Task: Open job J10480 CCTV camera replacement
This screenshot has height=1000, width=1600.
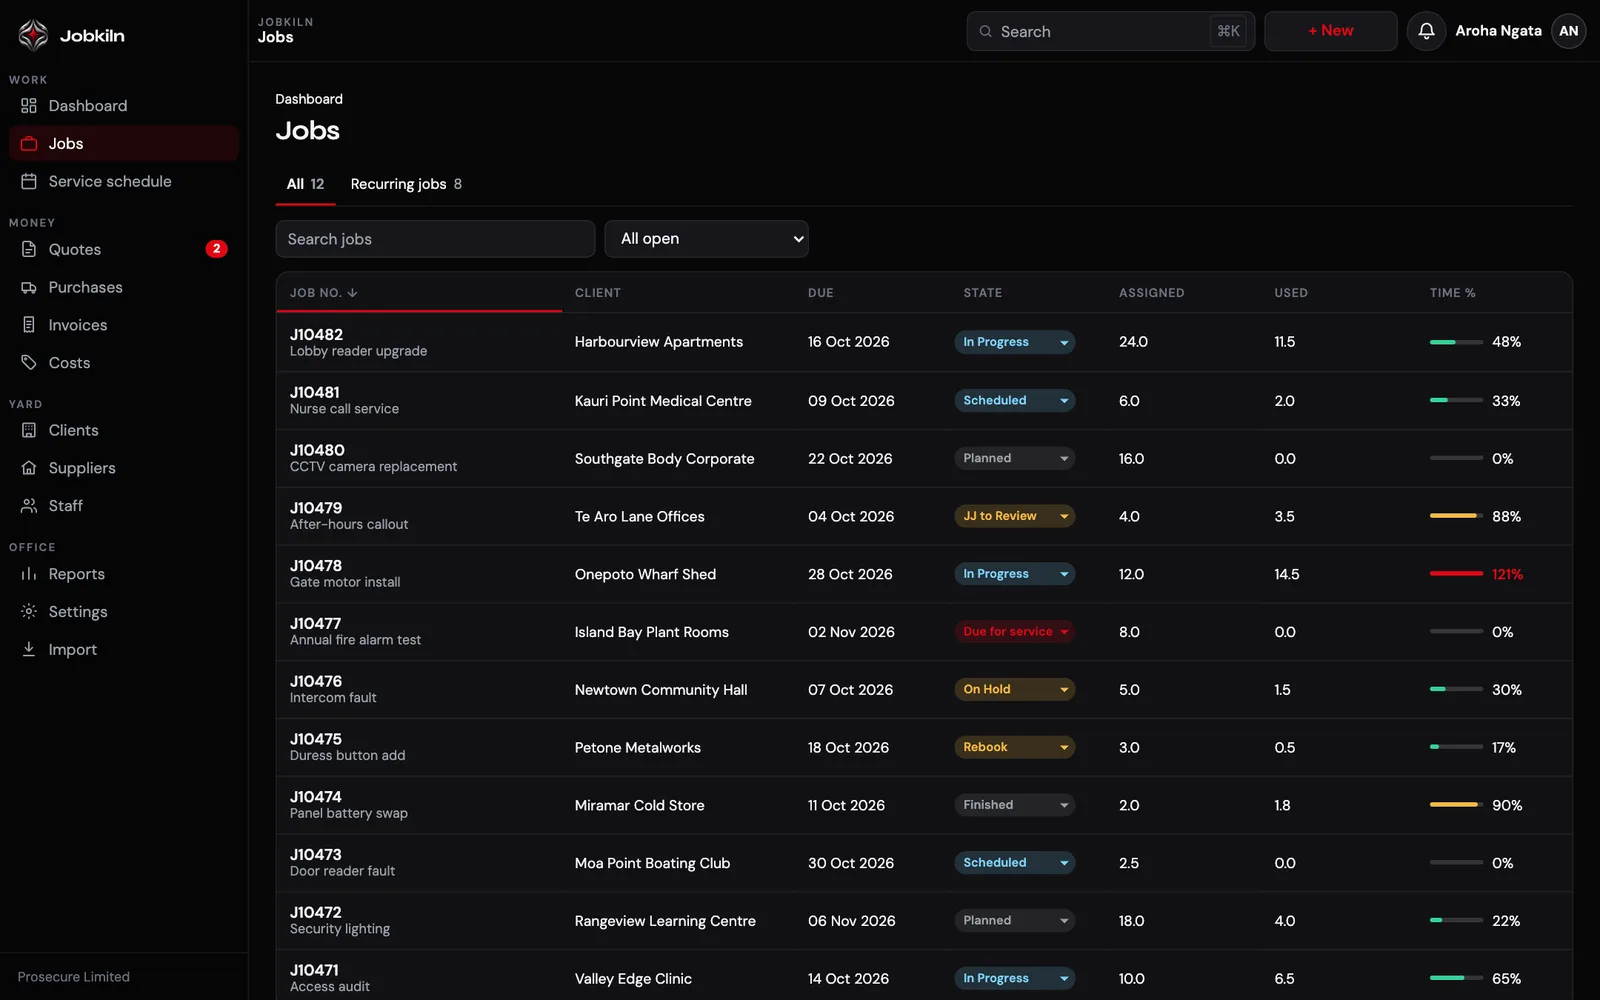Action: coord(373,458)
